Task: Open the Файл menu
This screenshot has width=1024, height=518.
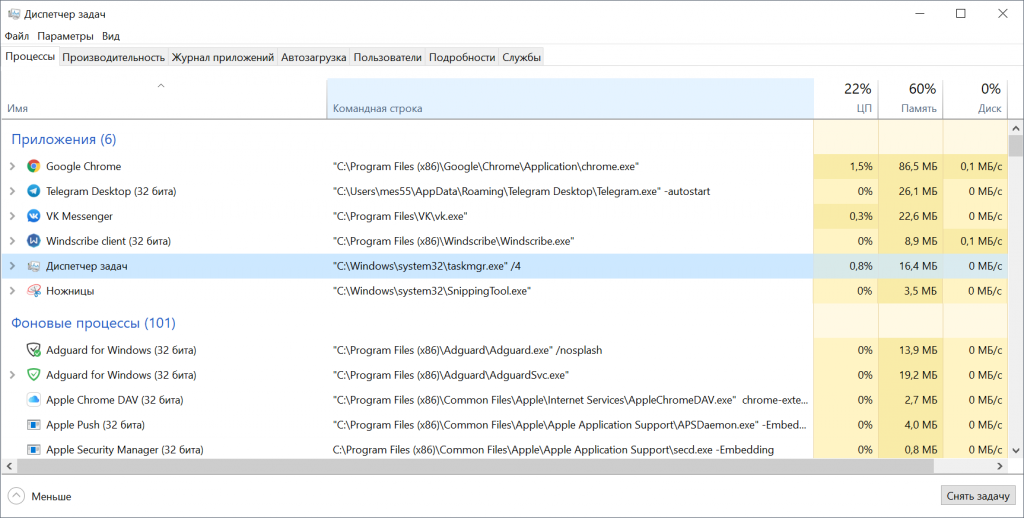Action: click(x=17, y=36)
